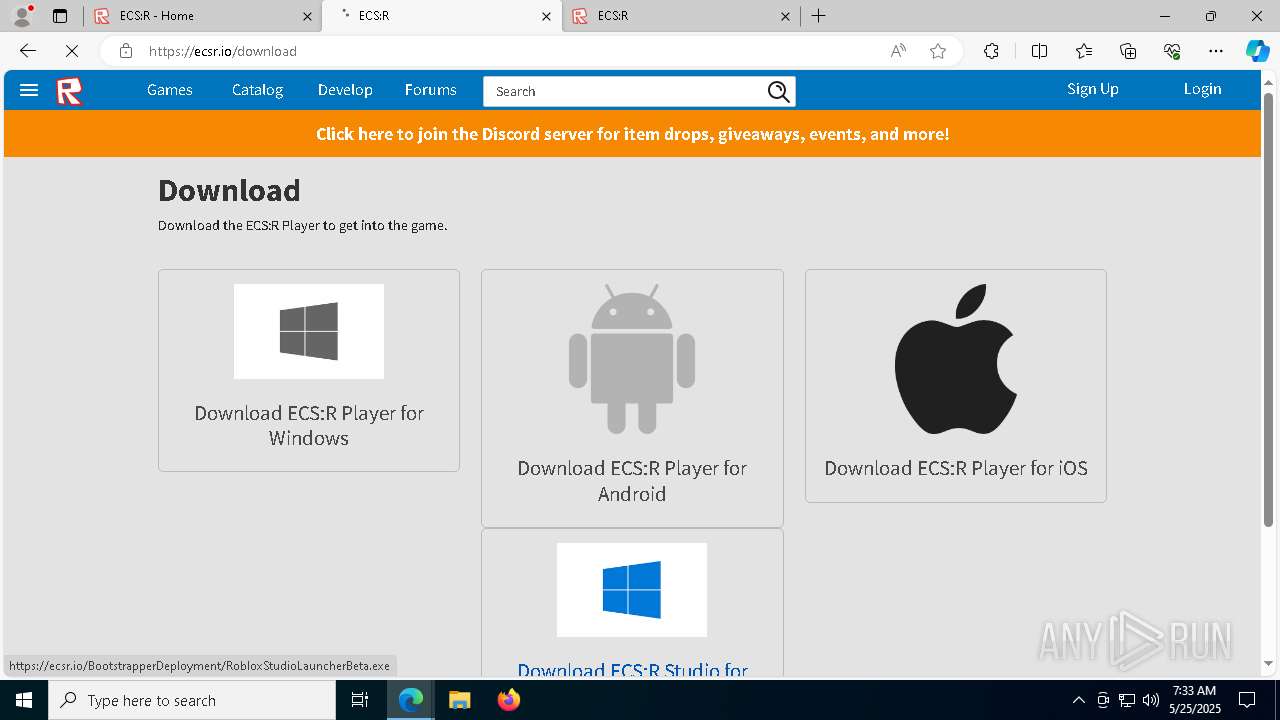The width and height of the screenshot is (1280, 720).
Task: Click the Android robot icon
Action: [x=632, y=358]
